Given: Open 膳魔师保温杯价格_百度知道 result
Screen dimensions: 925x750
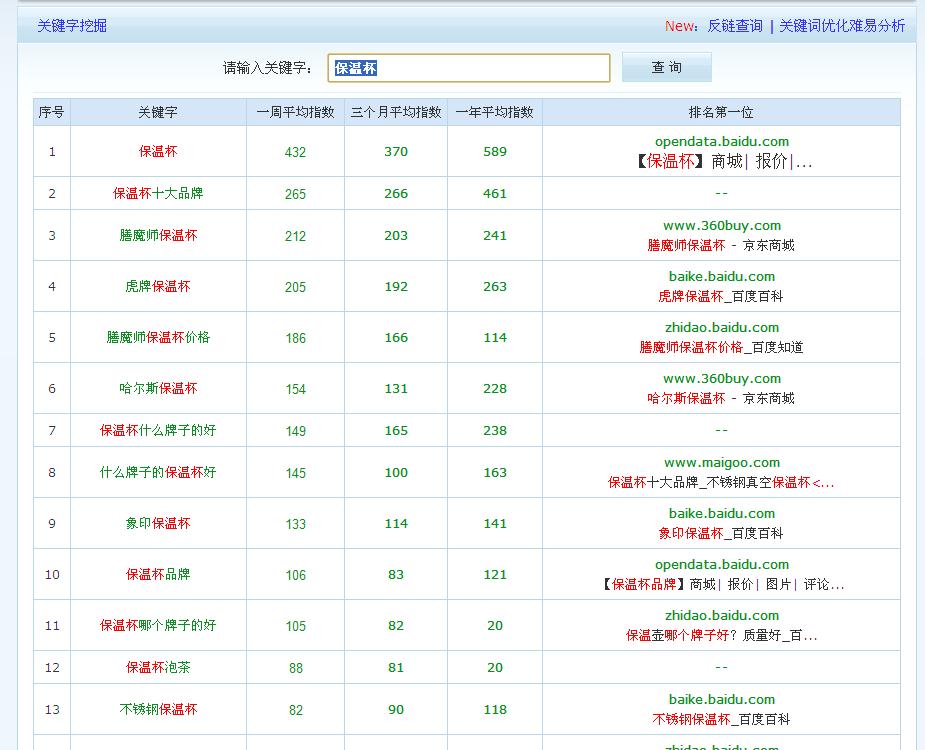Looking at the screenshot, I should (721, 348).
